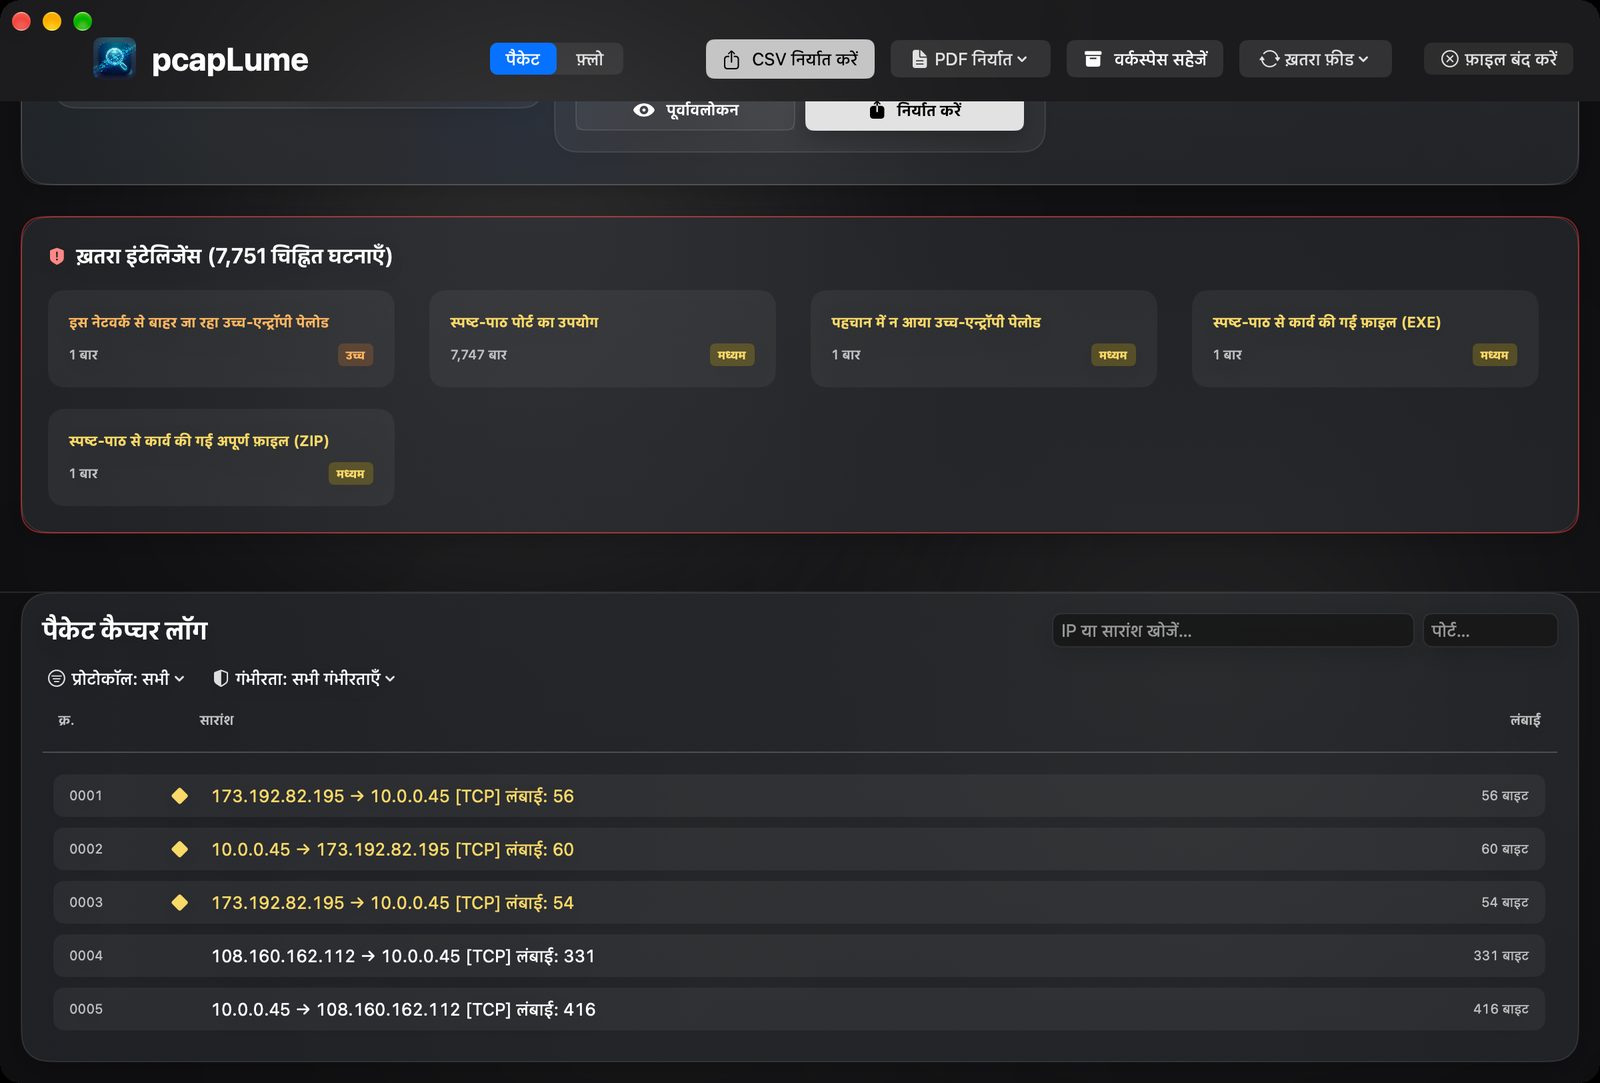This screenshot has width=1600, height=1083.
Task: Click the IP या सारांश खोजें search field
Action: point(1232,631)
